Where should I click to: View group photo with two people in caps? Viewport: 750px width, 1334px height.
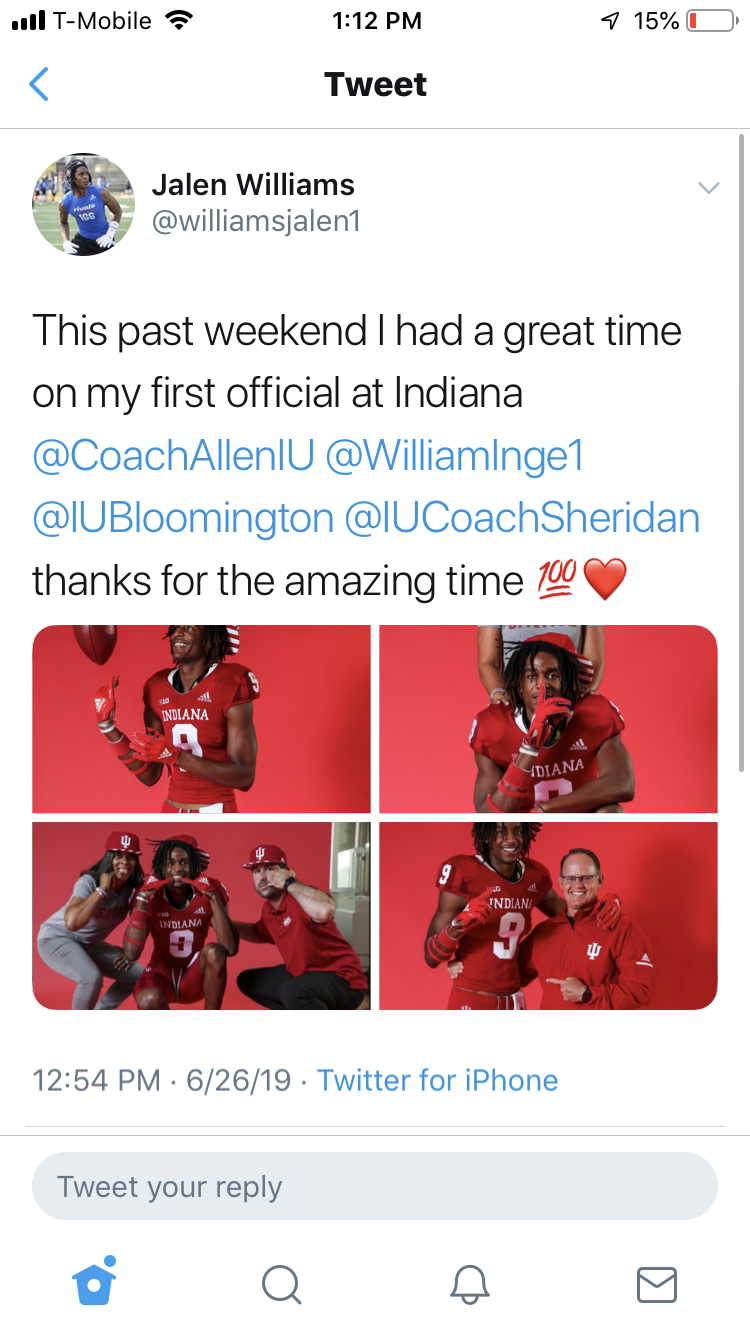click(201, 916)
